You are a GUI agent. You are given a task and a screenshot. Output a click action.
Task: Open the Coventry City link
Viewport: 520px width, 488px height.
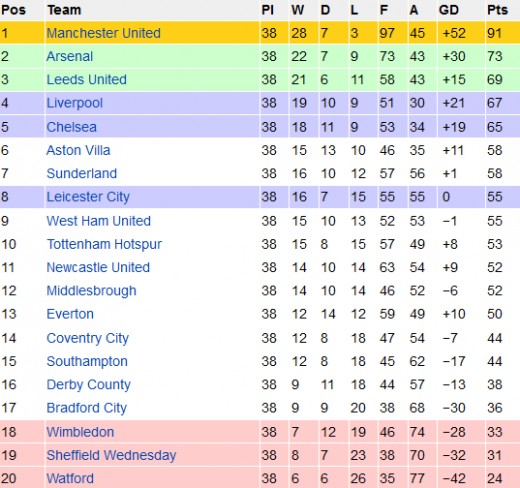[88, 339]
